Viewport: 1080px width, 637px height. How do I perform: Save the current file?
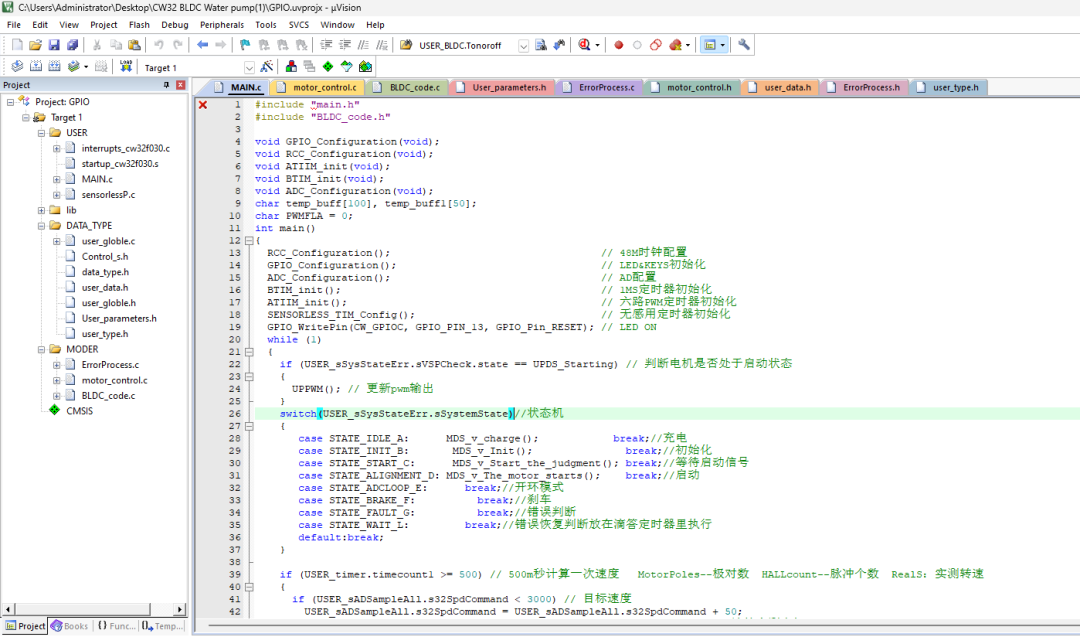click(54, 45)
